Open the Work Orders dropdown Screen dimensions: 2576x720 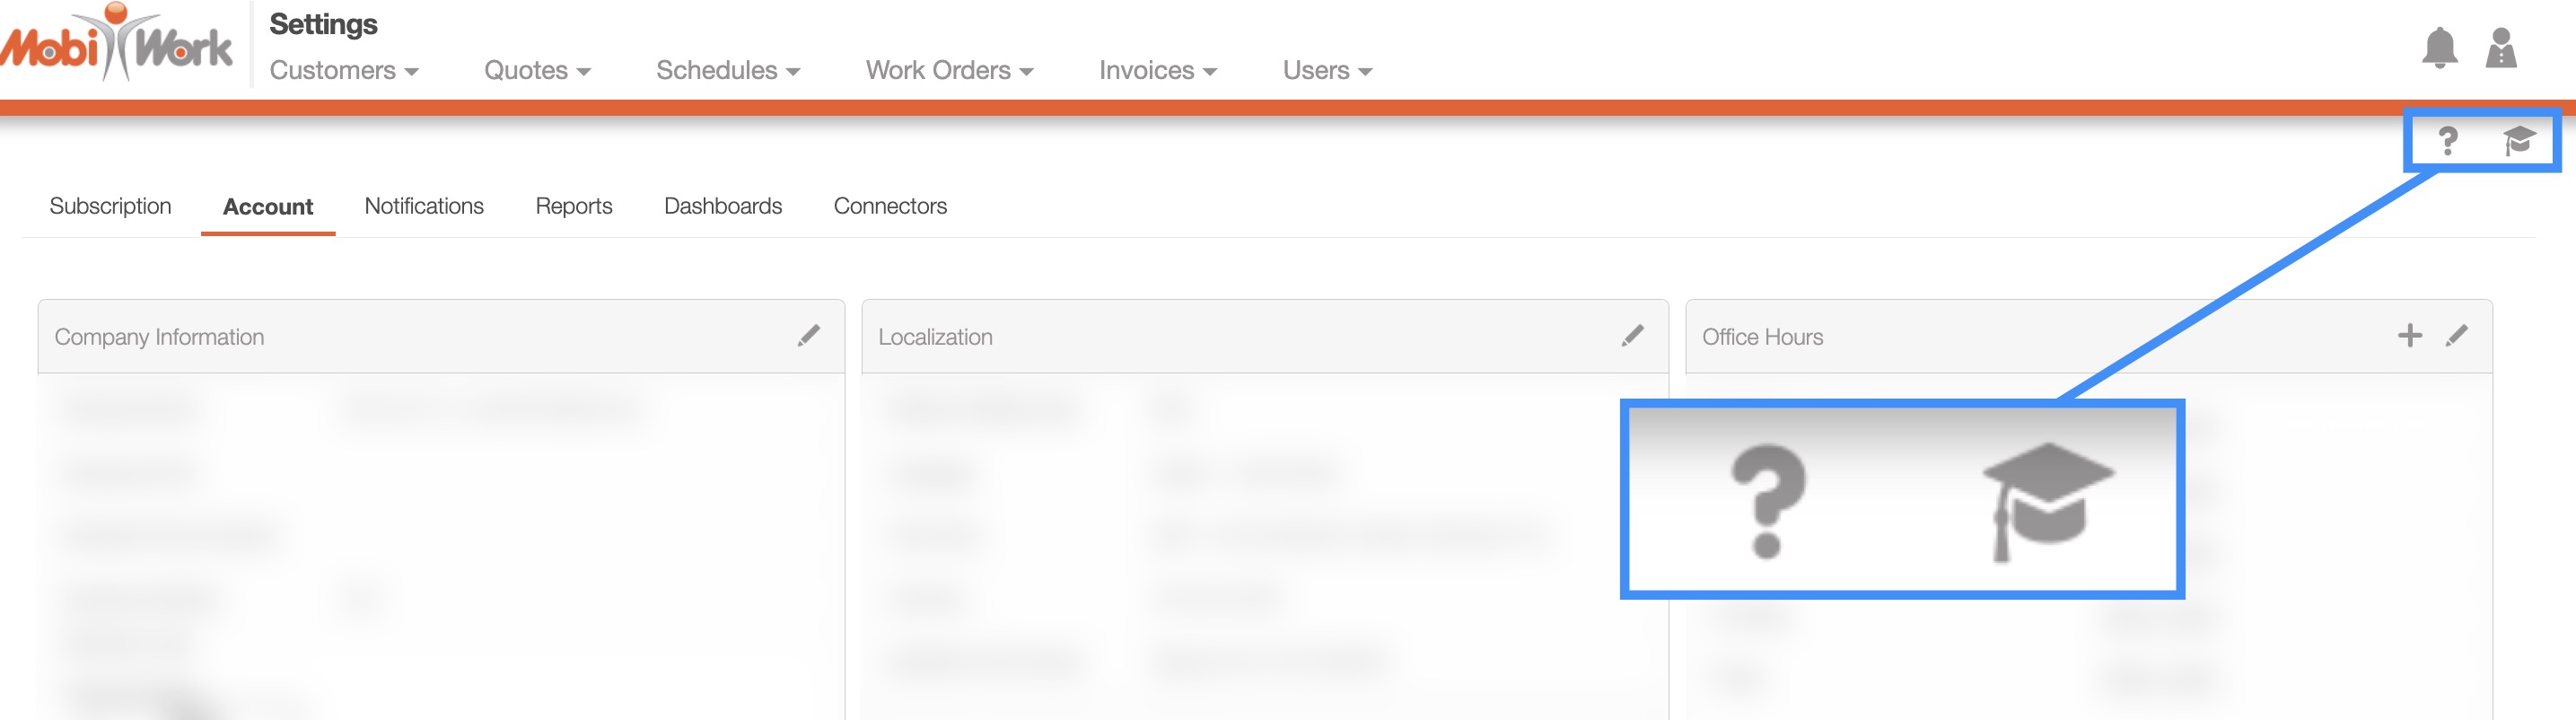tap(948, 71)
